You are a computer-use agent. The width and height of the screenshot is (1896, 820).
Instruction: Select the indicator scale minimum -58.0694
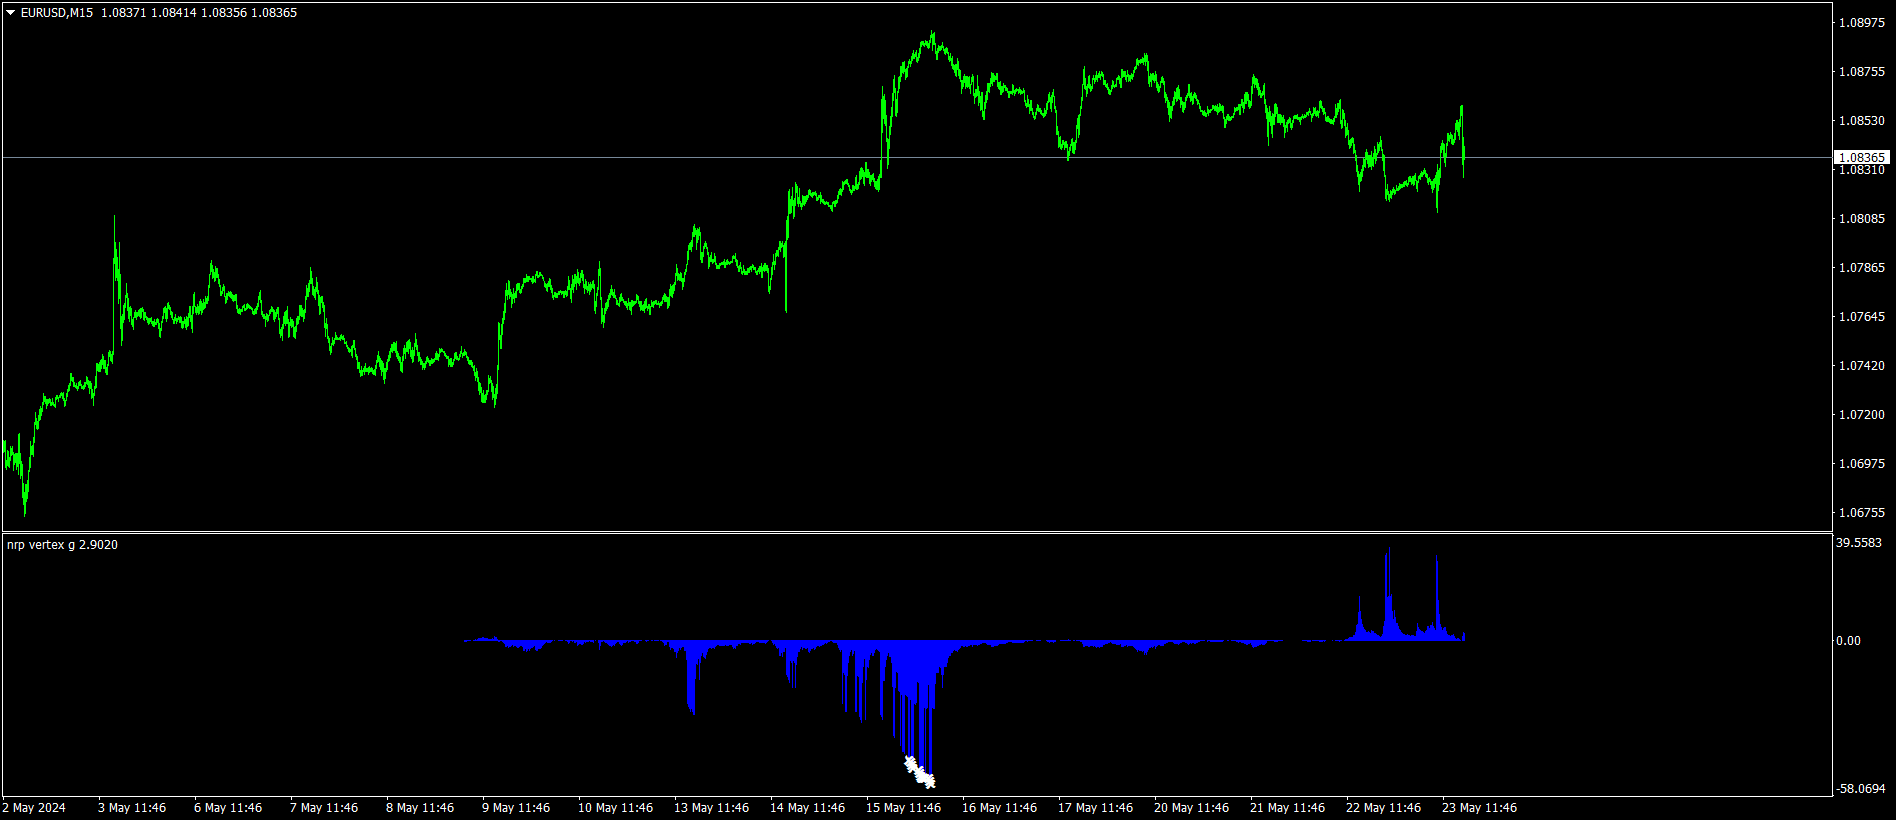coord(1860,789)
